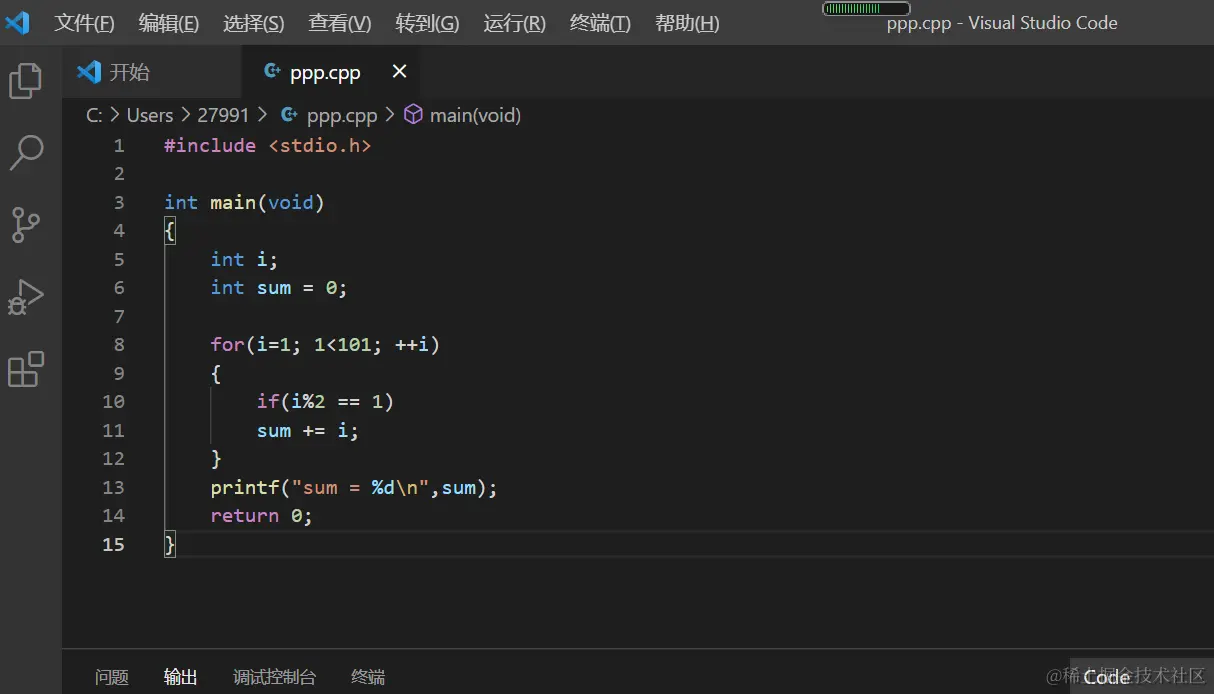Viewport: 1214px width, 694px height.
Task: Open the Source Control view
Action: (26, 225)
